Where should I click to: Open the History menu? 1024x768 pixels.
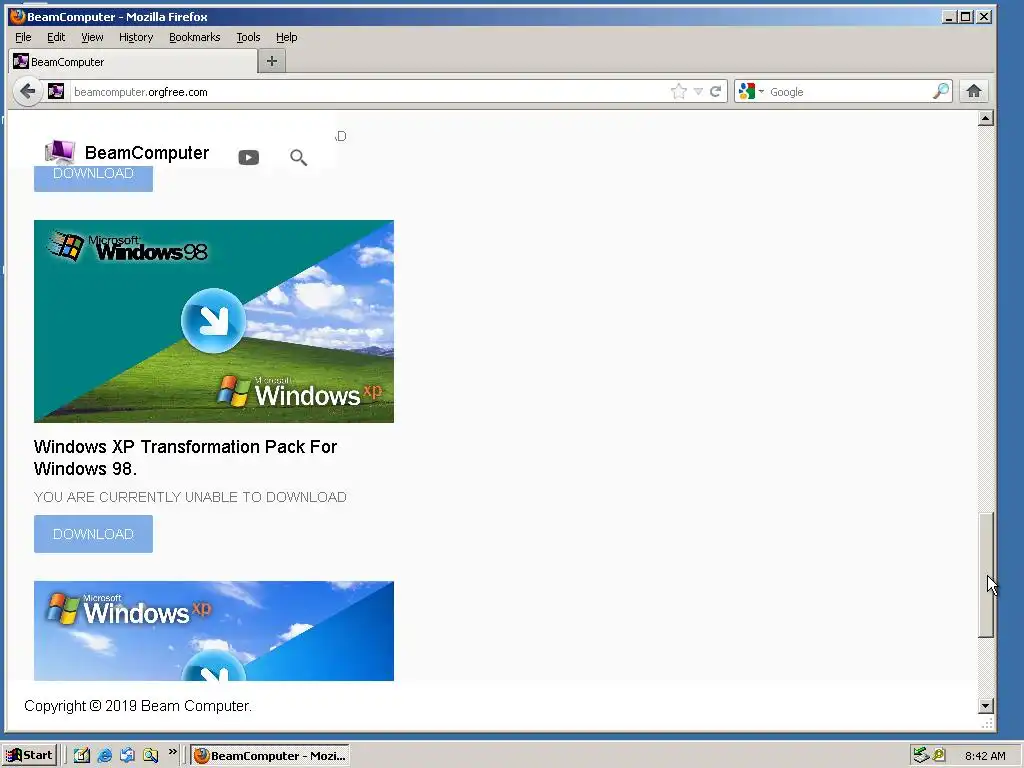click(136, 37)
